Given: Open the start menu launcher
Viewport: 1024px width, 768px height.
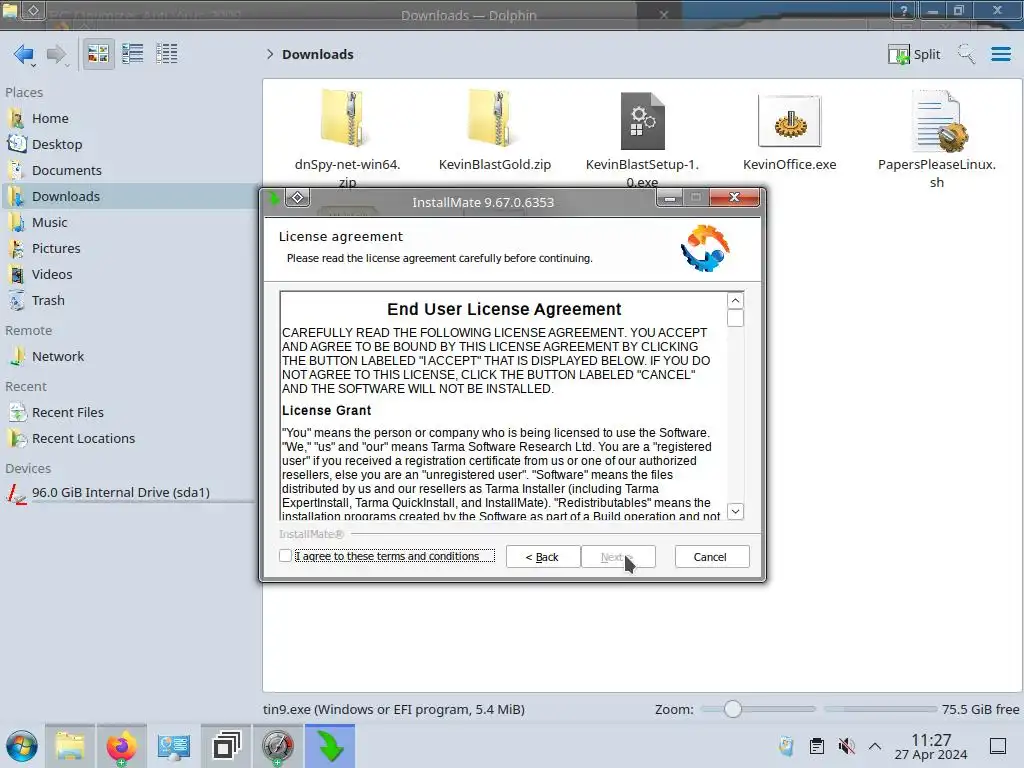Looking at the screenshot, I should [x=22, y=746].
